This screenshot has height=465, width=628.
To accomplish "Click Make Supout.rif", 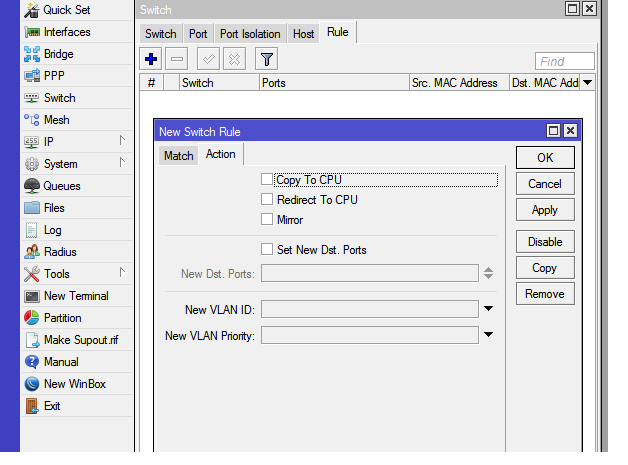I will click(x=76, y=340).
